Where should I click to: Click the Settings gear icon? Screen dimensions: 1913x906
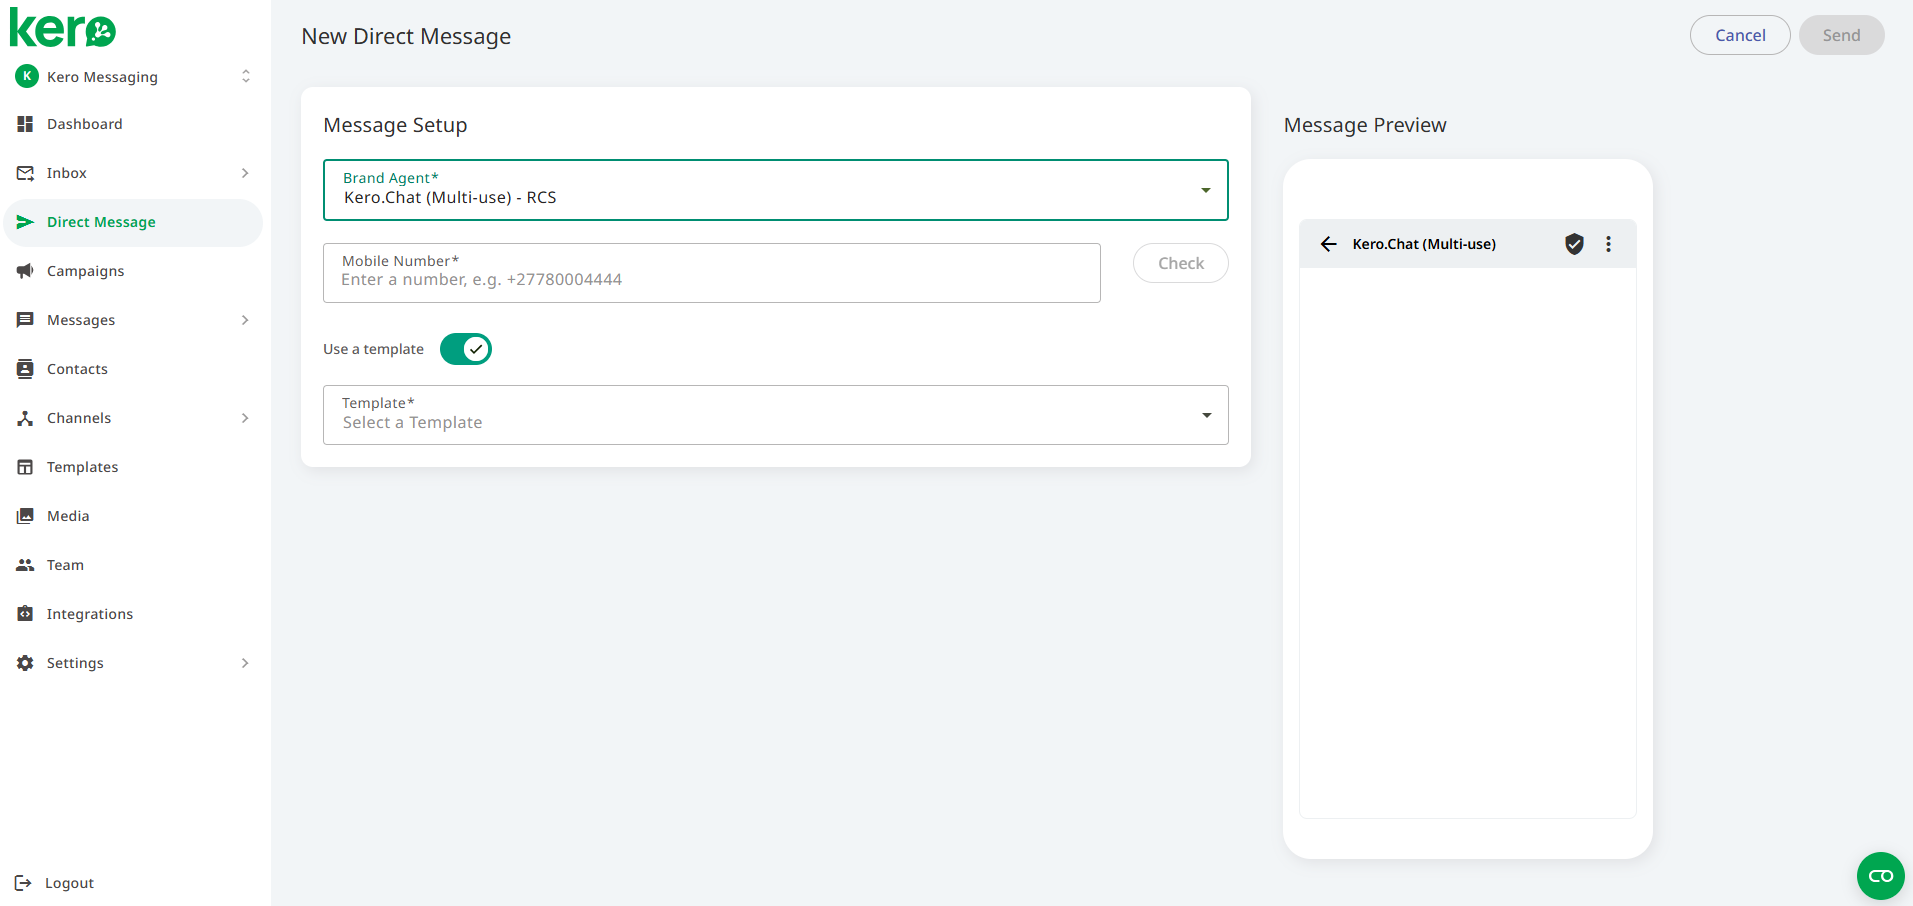click(25, 663)
